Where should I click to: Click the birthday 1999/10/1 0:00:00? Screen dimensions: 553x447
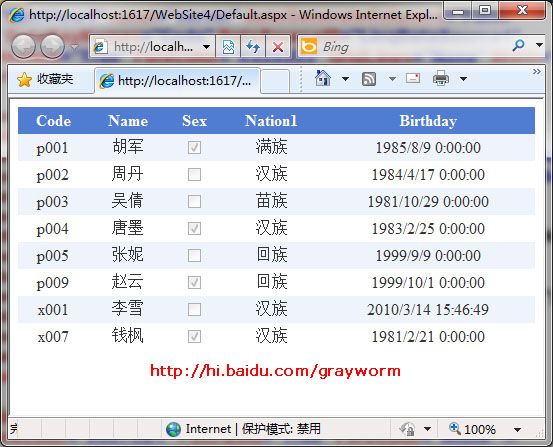point(428,283)
